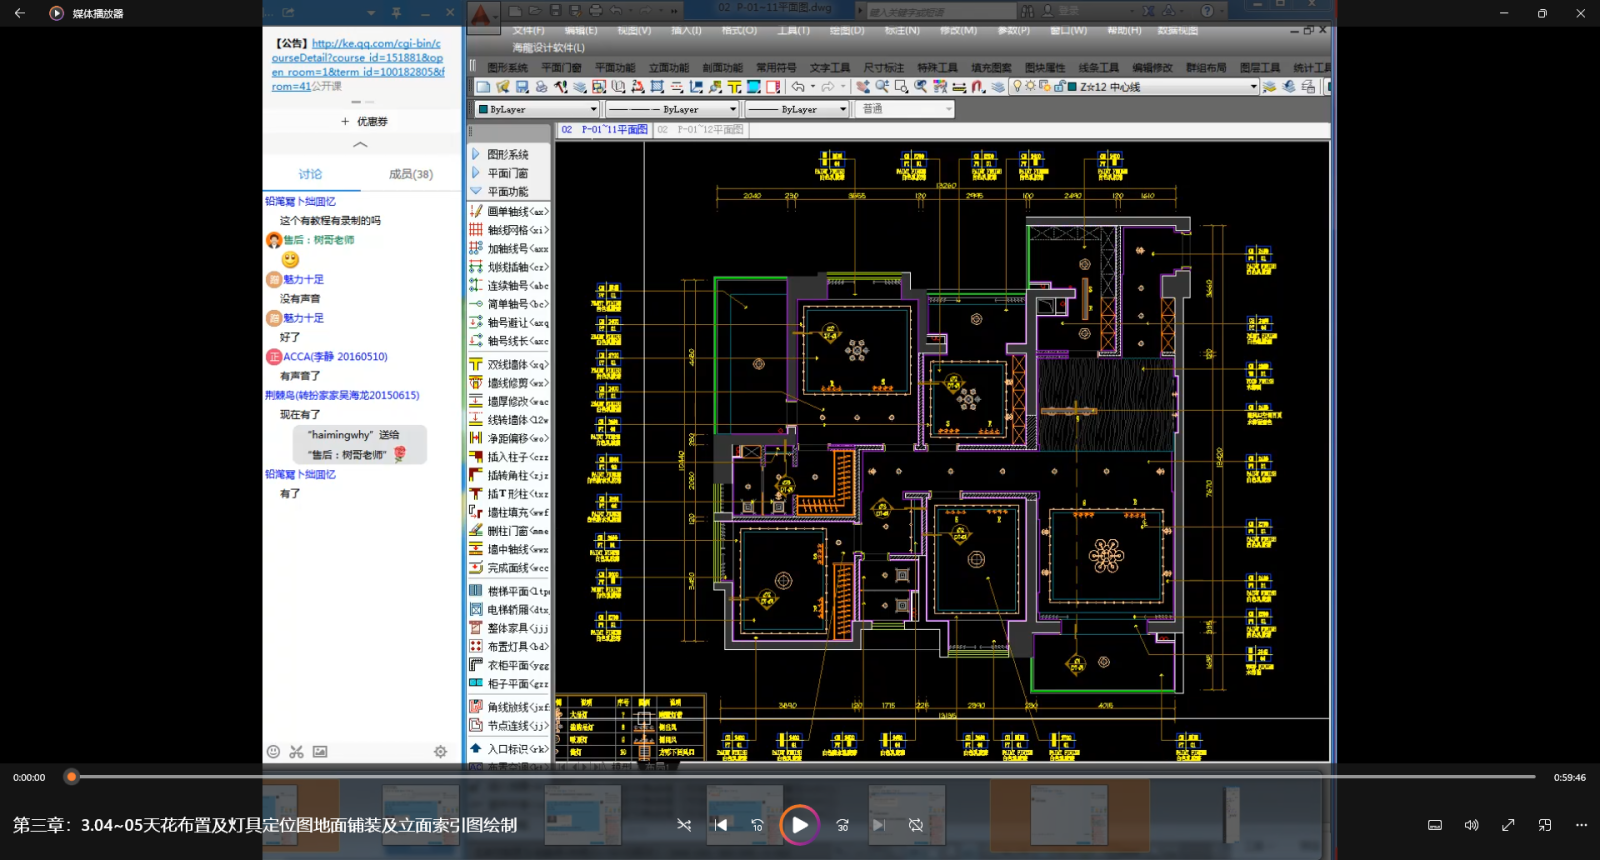Click the seek bar to change position

(x=800, y=777)
